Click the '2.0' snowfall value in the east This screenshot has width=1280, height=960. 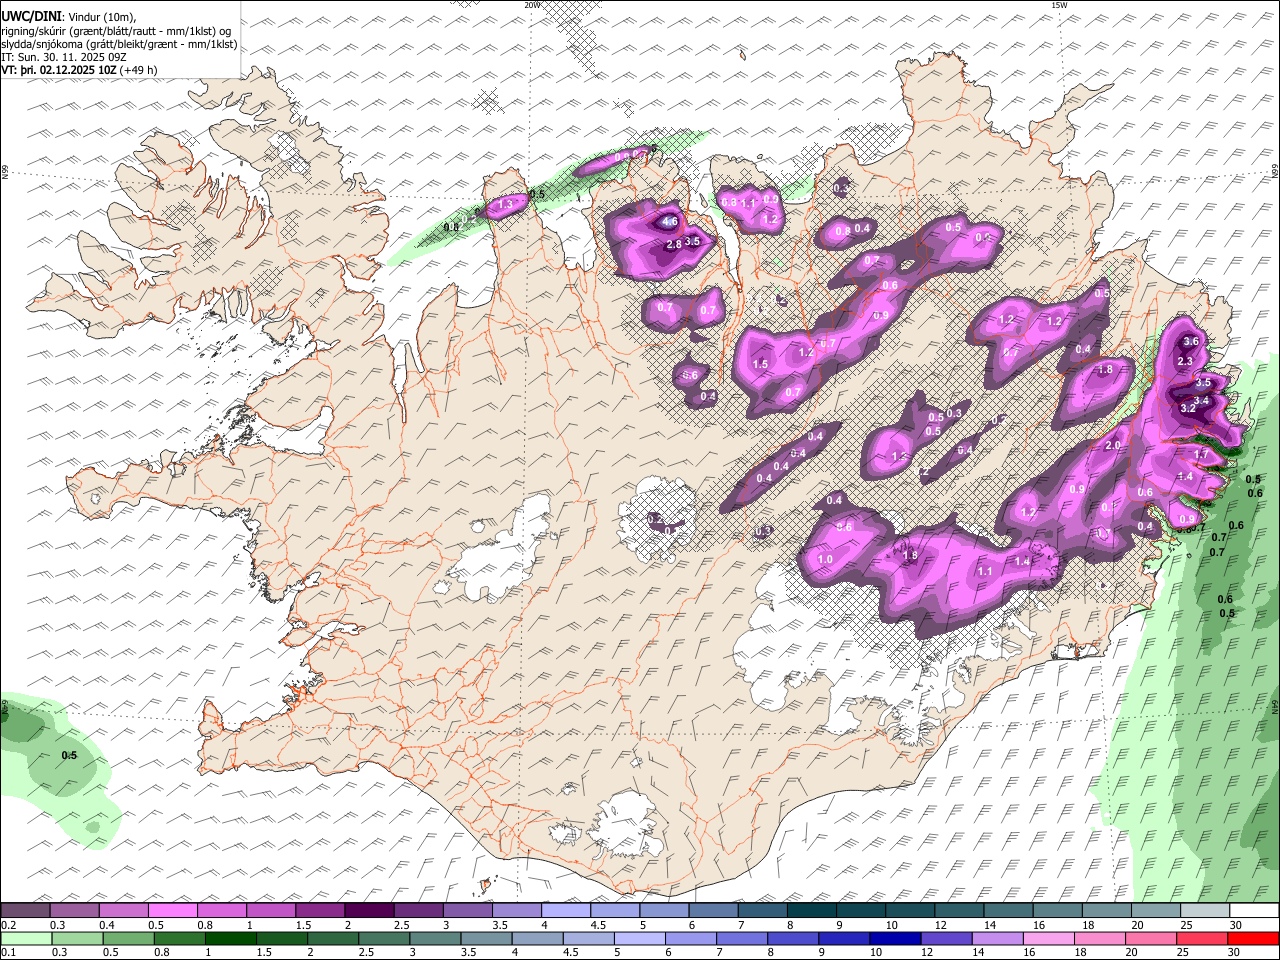click(1112, 446)
